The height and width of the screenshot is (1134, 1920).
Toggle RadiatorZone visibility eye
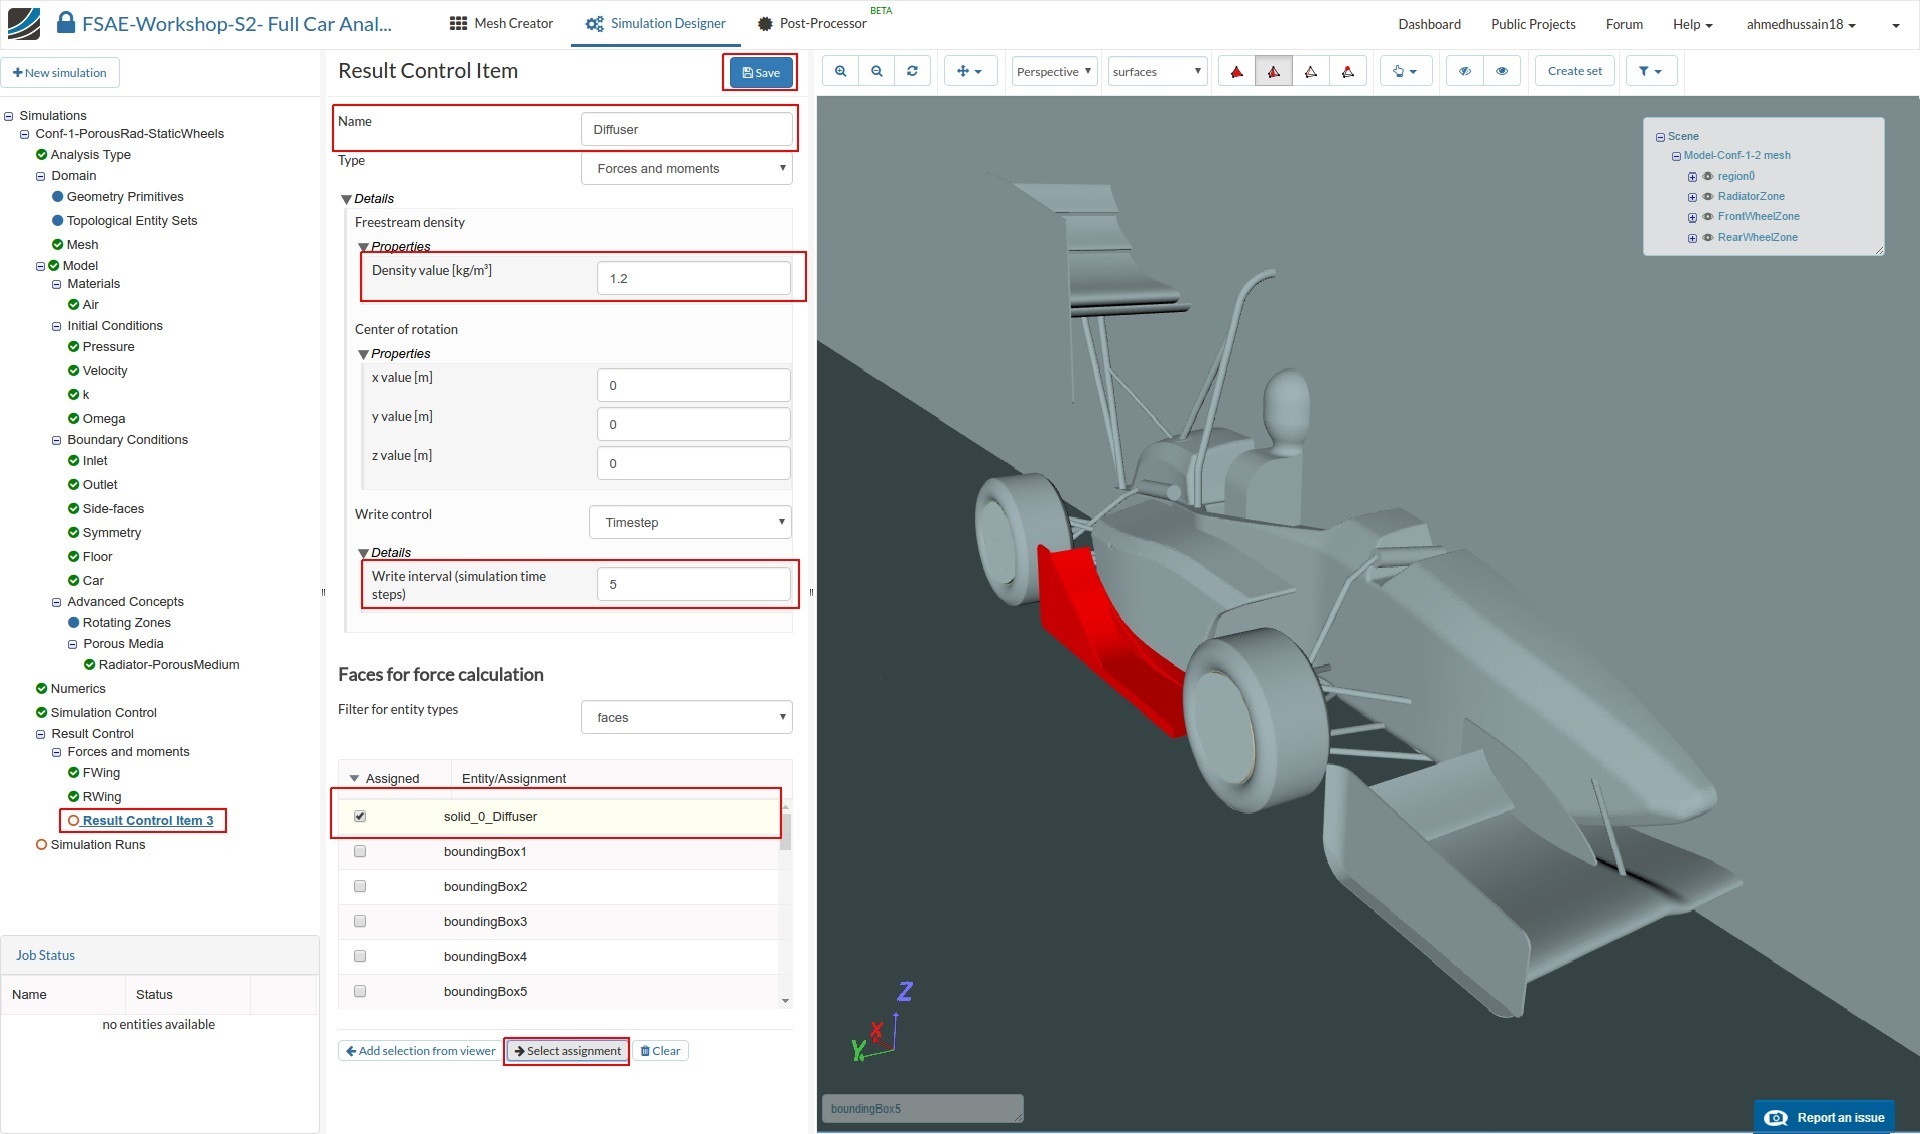pos(1708,196)
